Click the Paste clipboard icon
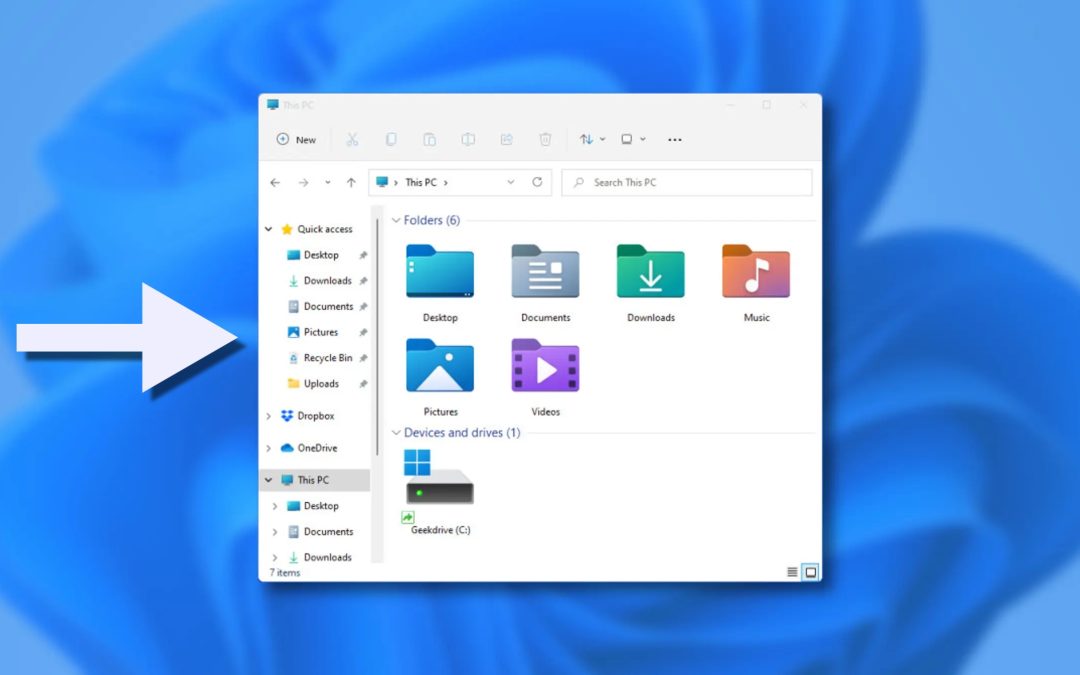 (429, 140)
